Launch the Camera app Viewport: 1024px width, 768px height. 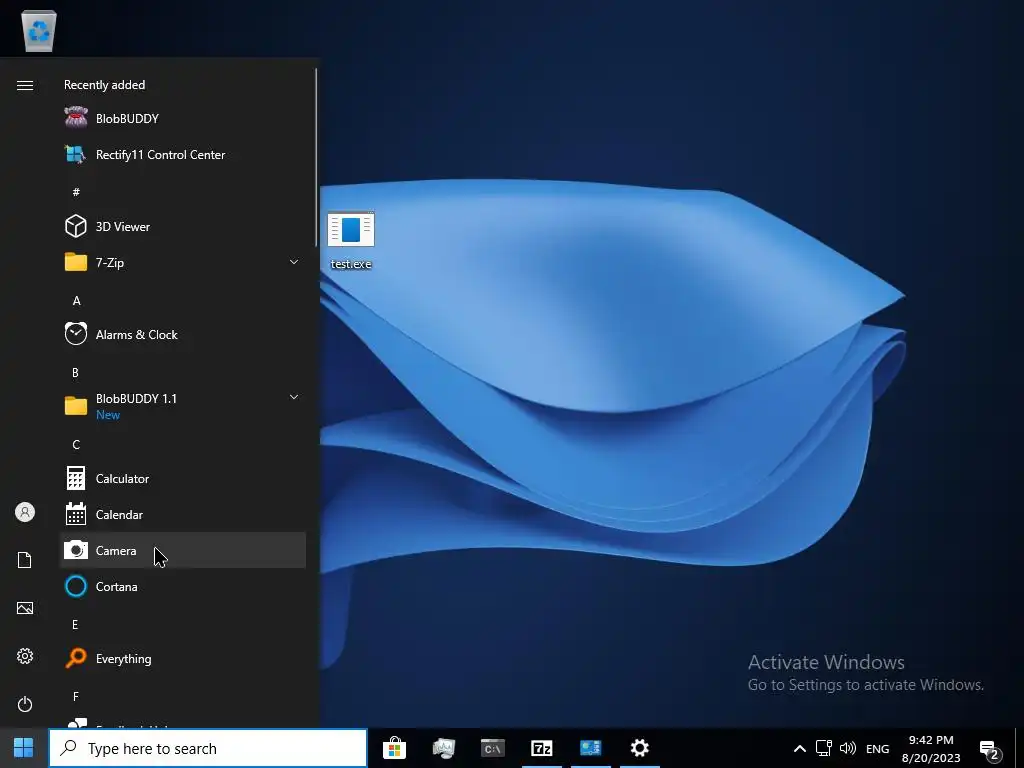tap(183, 551)
